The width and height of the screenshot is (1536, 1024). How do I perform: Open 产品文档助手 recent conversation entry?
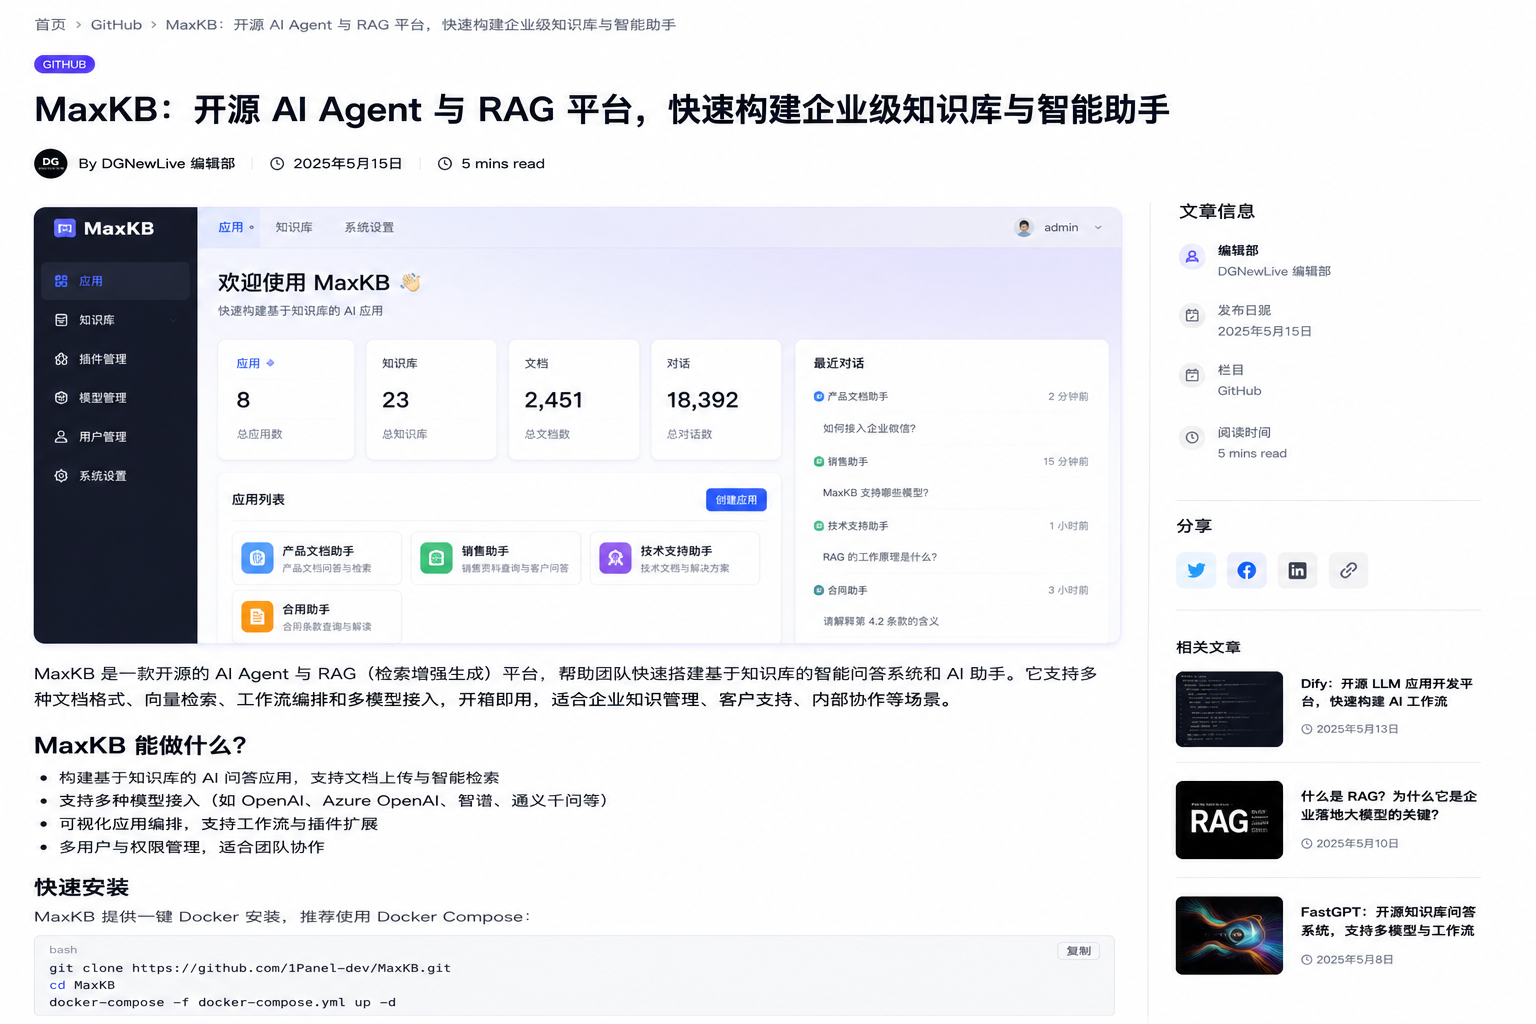(x=951, y=397)
